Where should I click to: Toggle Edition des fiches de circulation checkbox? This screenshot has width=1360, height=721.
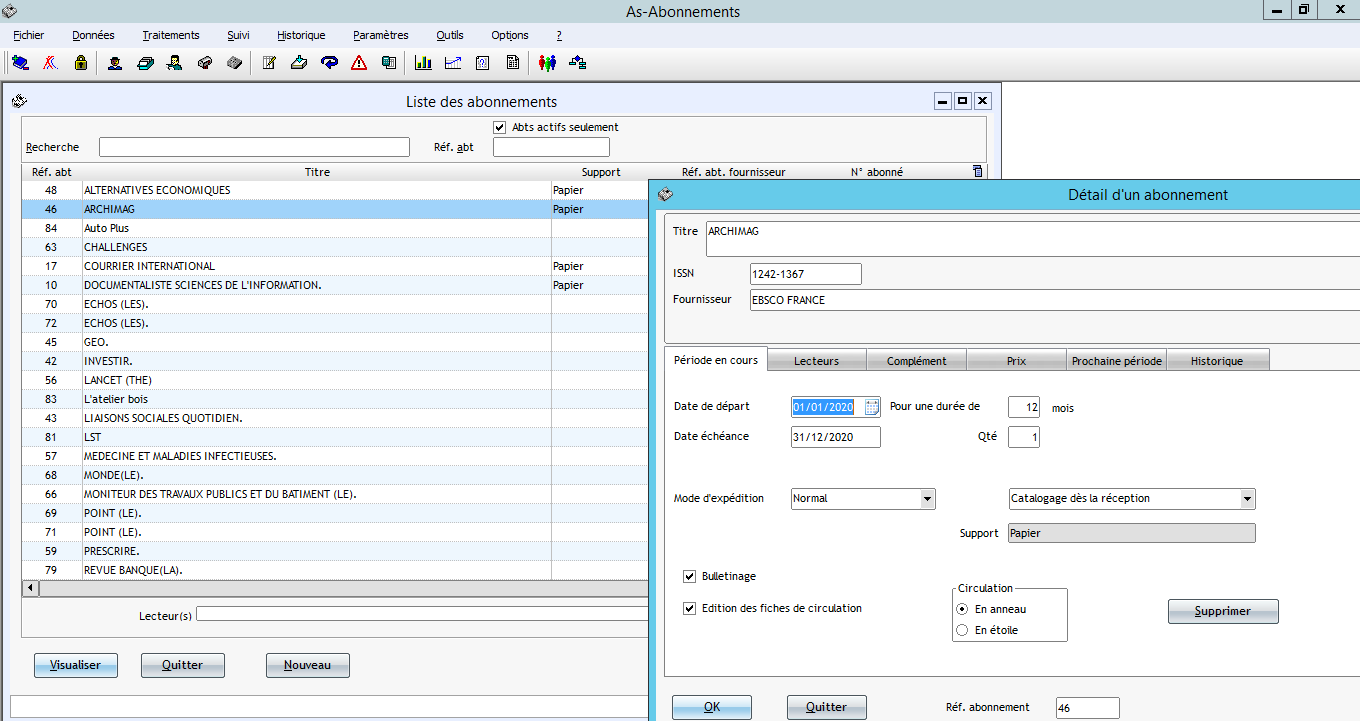pyautogui.click(x=690, y=608)
